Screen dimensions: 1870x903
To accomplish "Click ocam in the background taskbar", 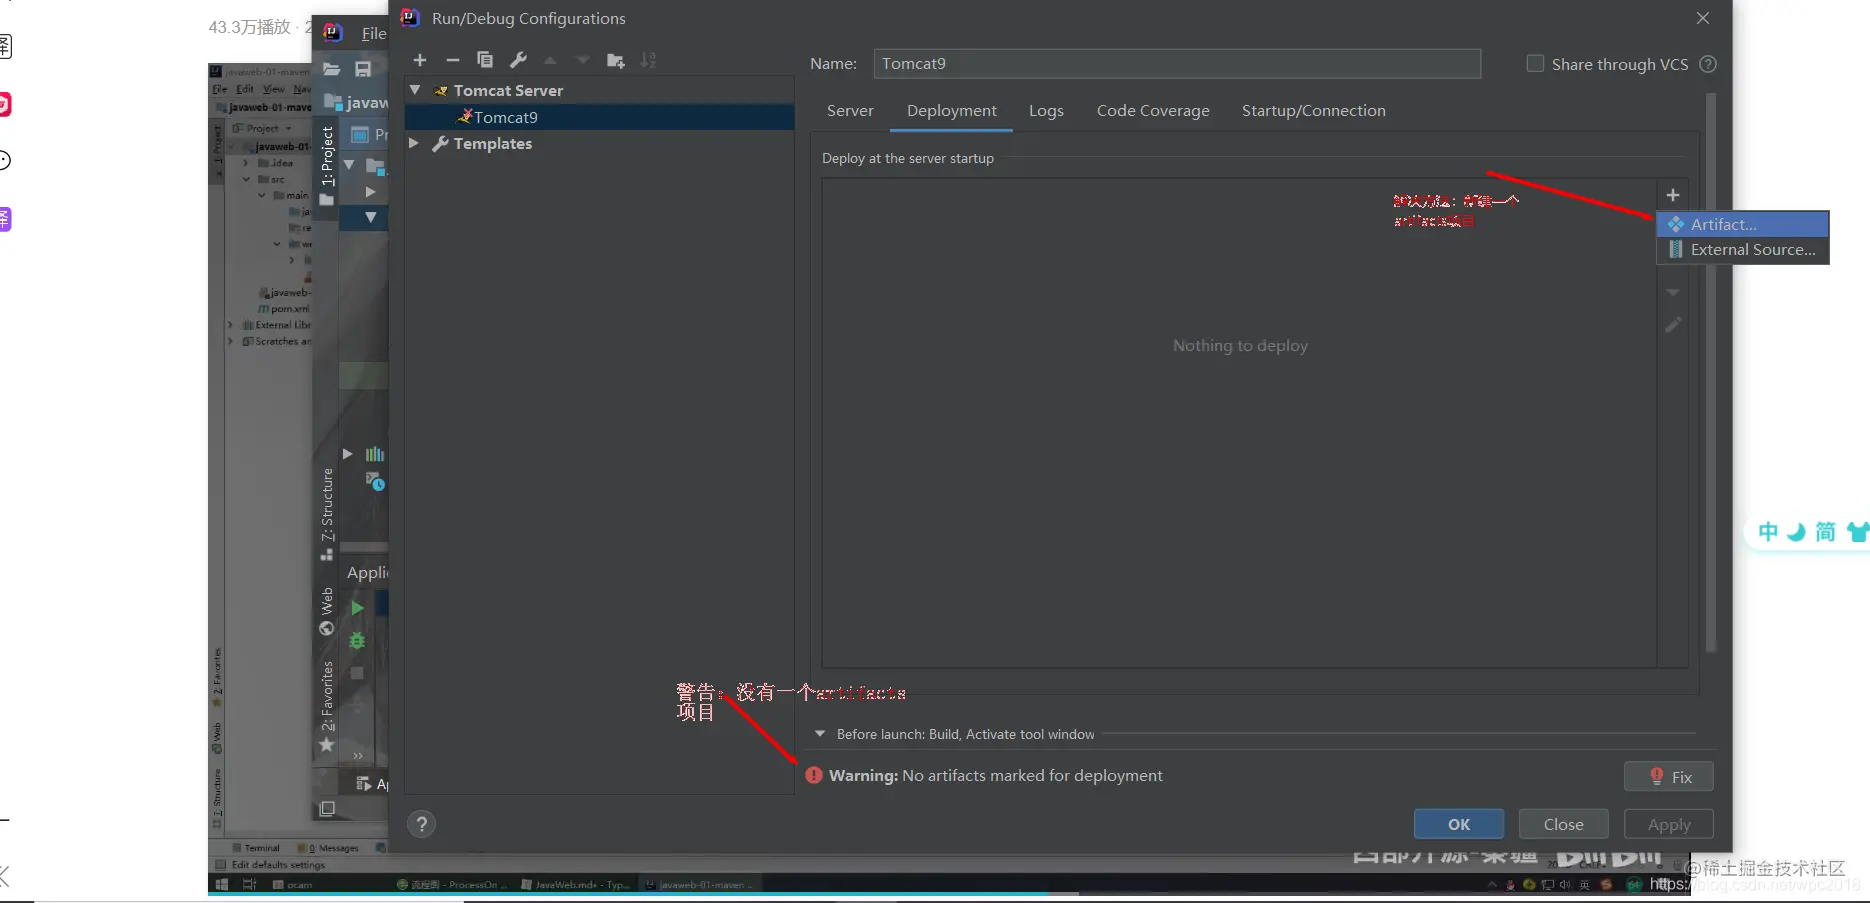I will [293, 884].
